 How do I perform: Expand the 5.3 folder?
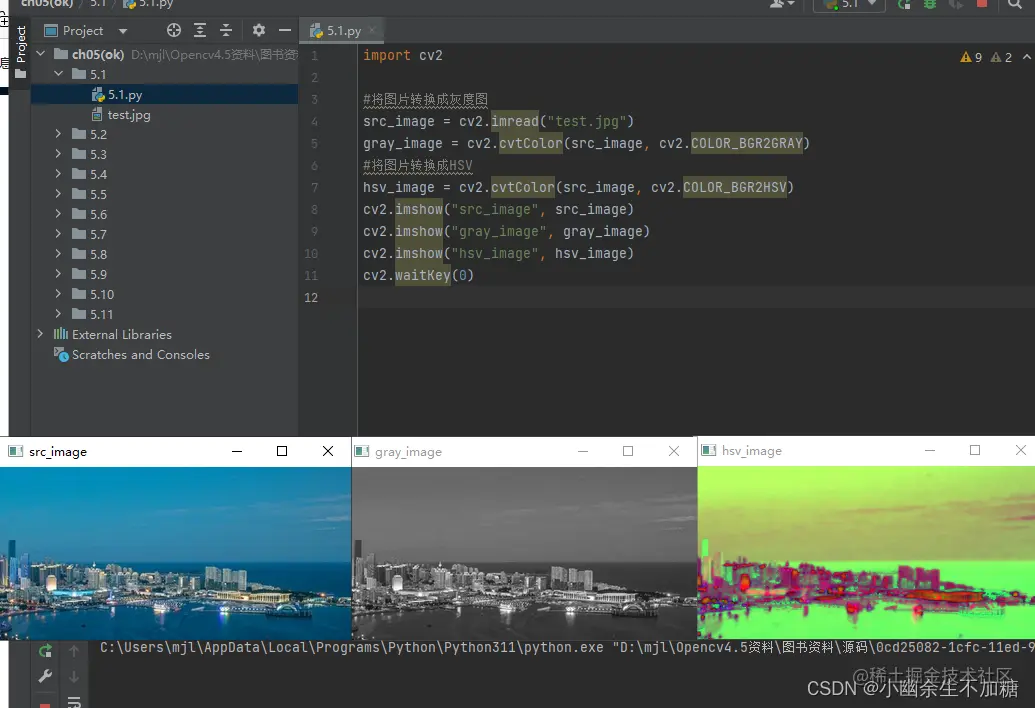tap(59, 154)
